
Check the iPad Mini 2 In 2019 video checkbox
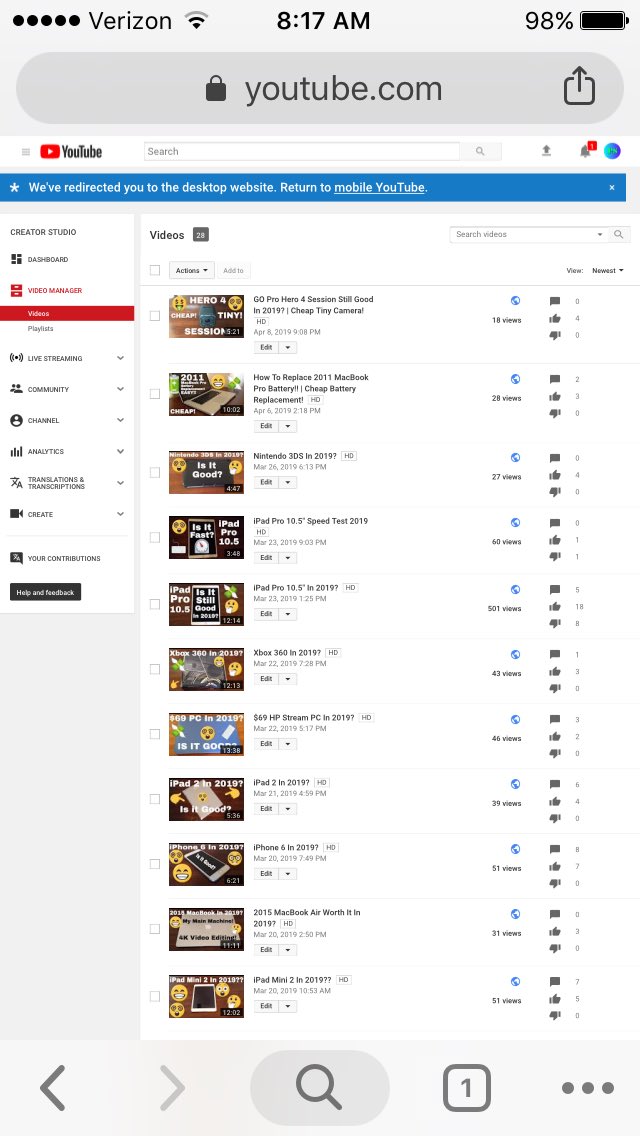pos(154,996)
